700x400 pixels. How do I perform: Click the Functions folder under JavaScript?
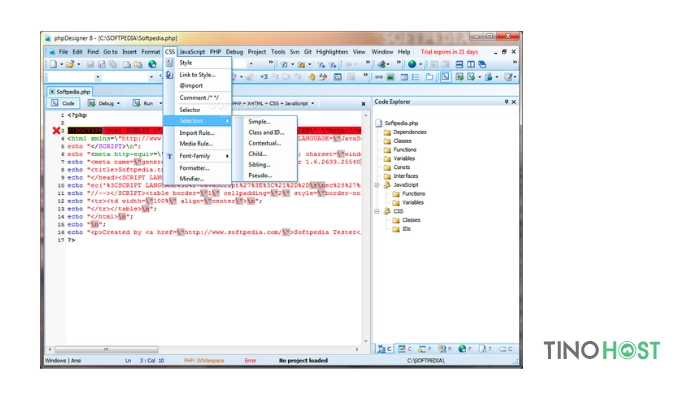(409, 194)
